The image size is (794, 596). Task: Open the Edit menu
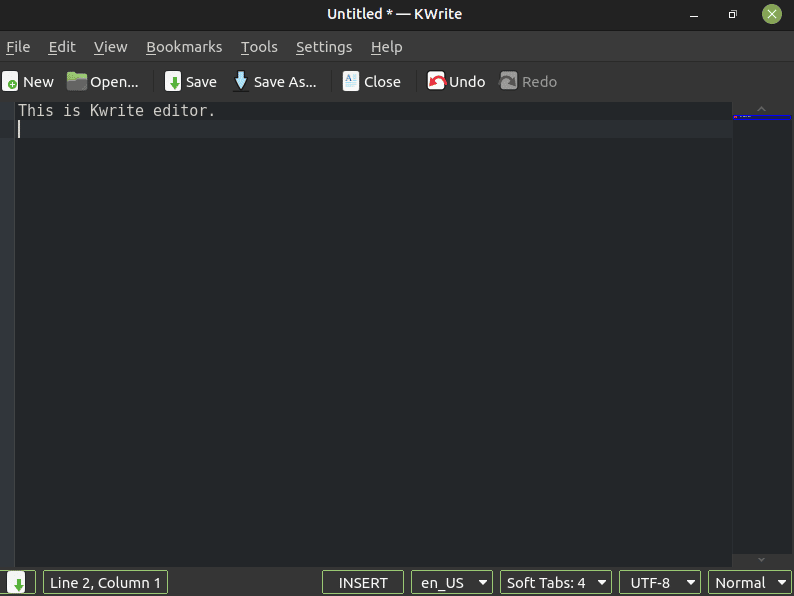[x=62, y=47]
